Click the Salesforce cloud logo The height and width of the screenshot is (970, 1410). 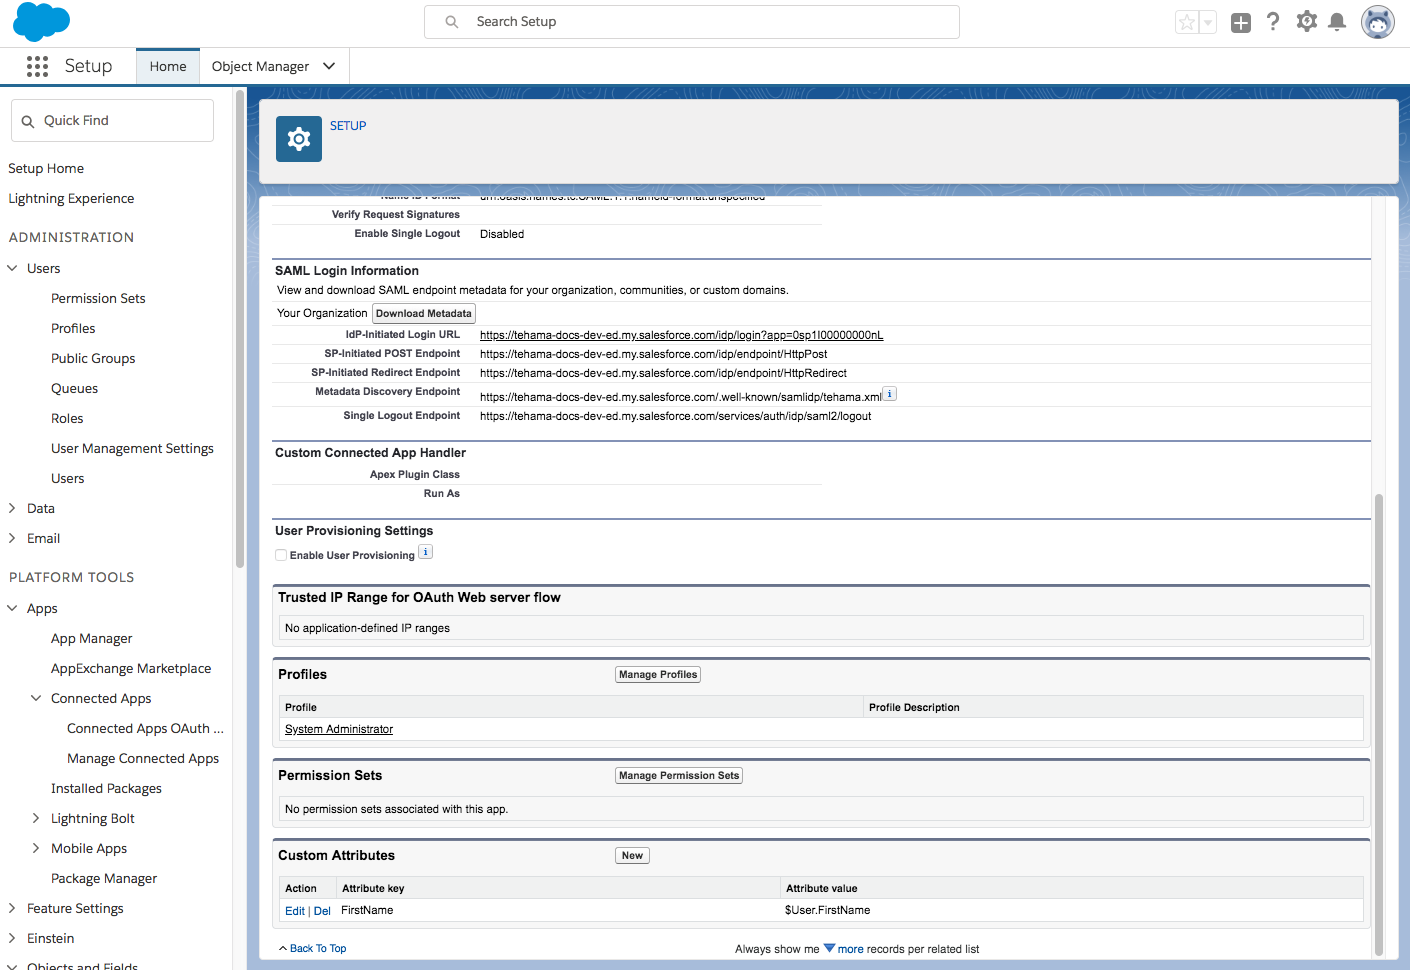pos(41,21)
